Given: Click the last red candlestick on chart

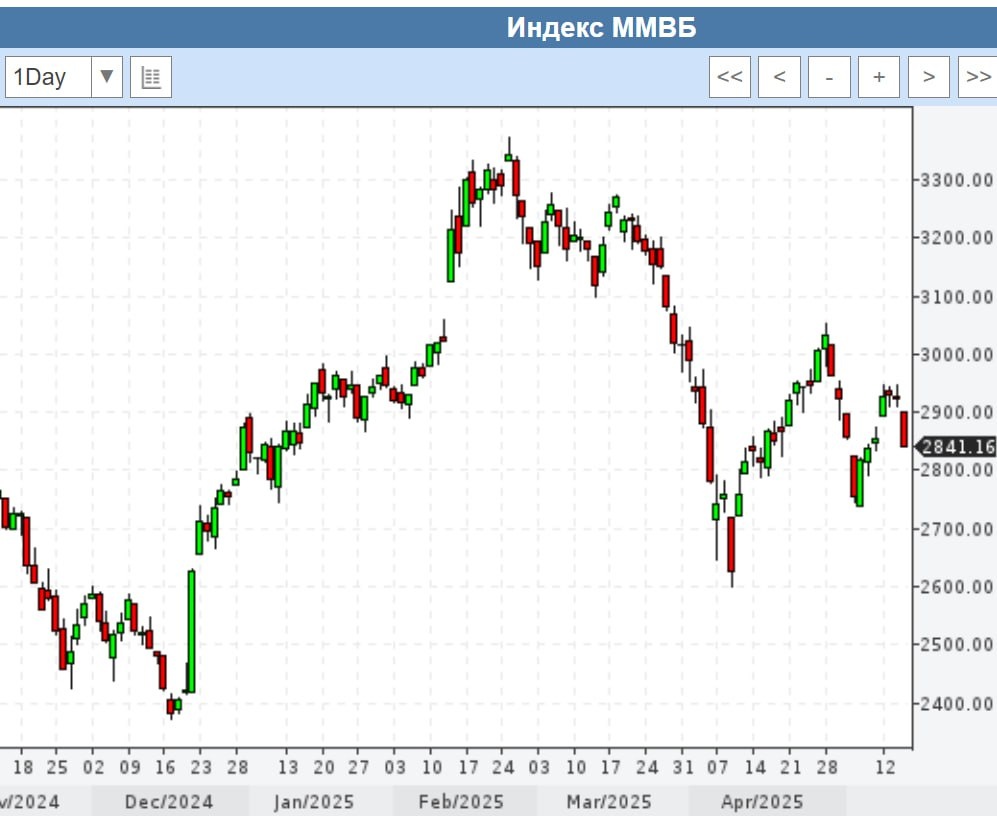Looking at the screenshot, I should (x=904, y=429).
